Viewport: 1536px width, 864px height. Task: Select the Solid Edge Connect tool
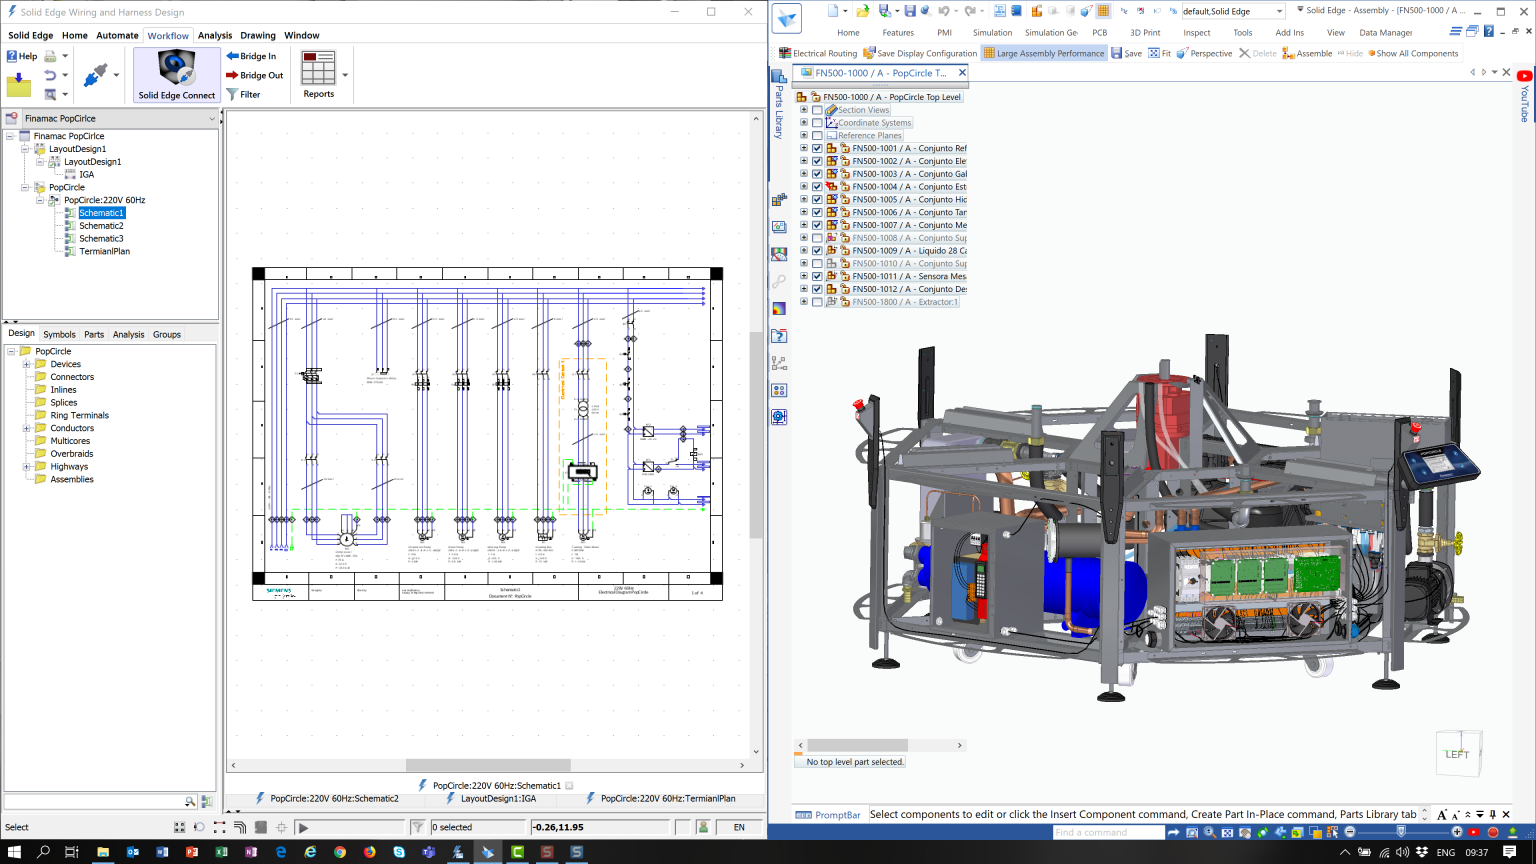click(176, 74)
